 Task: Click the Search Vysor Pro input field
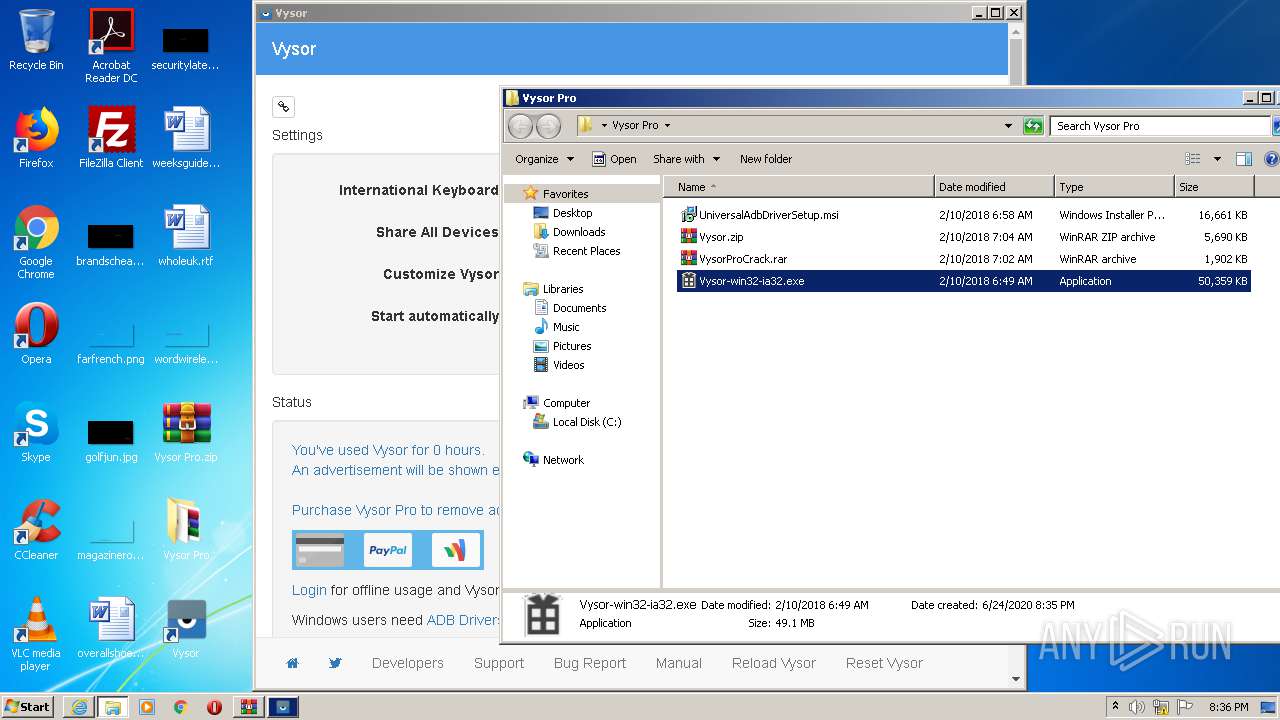click(1158, 126)
